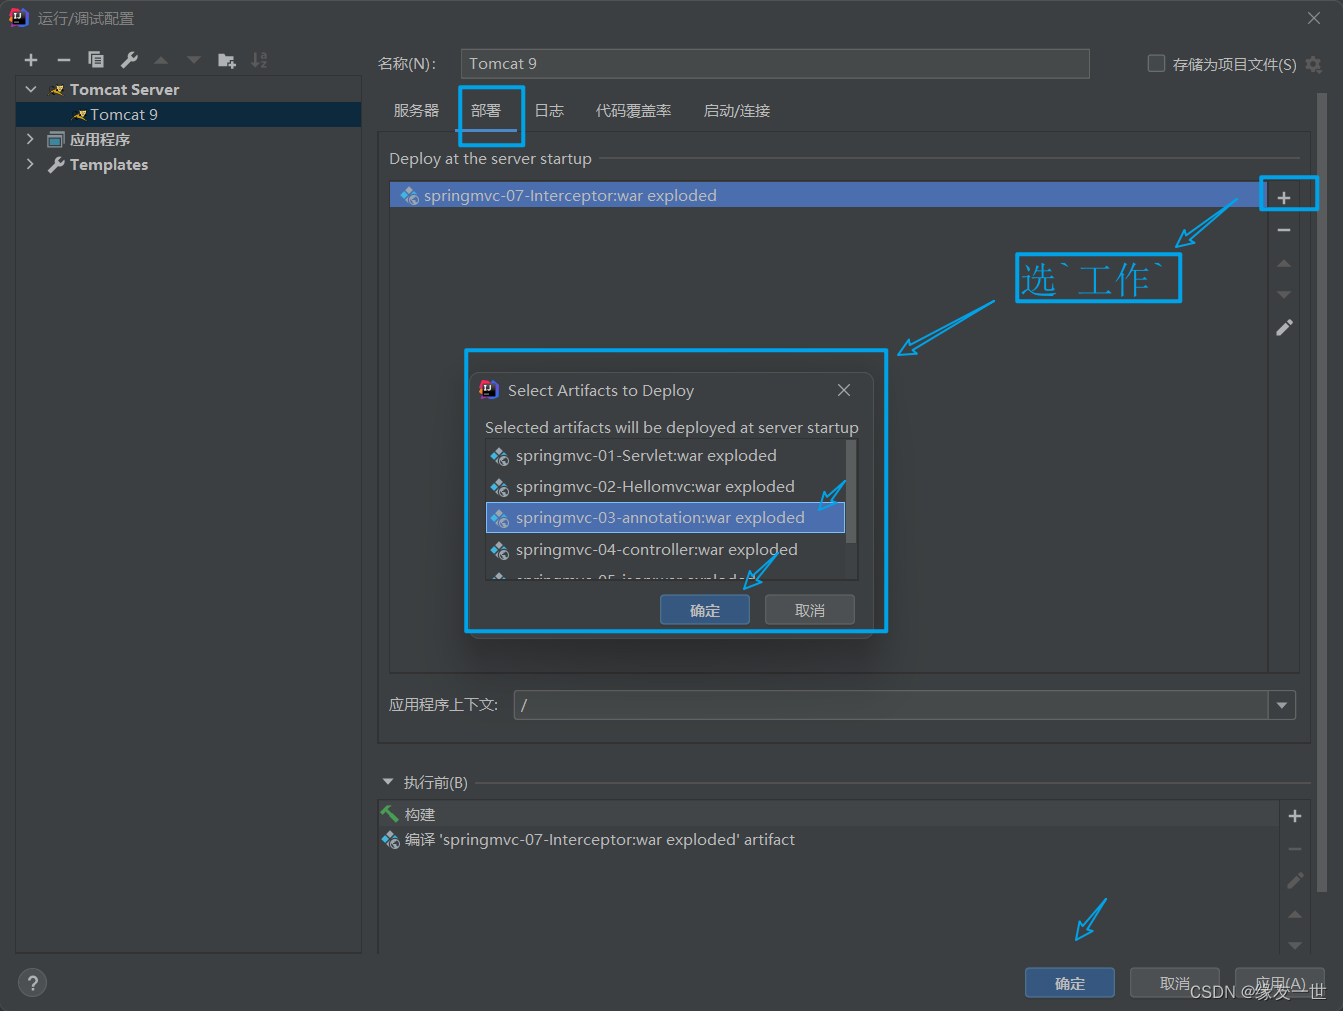This screenshot has width=1343, height=1011.
Task: Move deployed artifact down
Action: 1284,295
